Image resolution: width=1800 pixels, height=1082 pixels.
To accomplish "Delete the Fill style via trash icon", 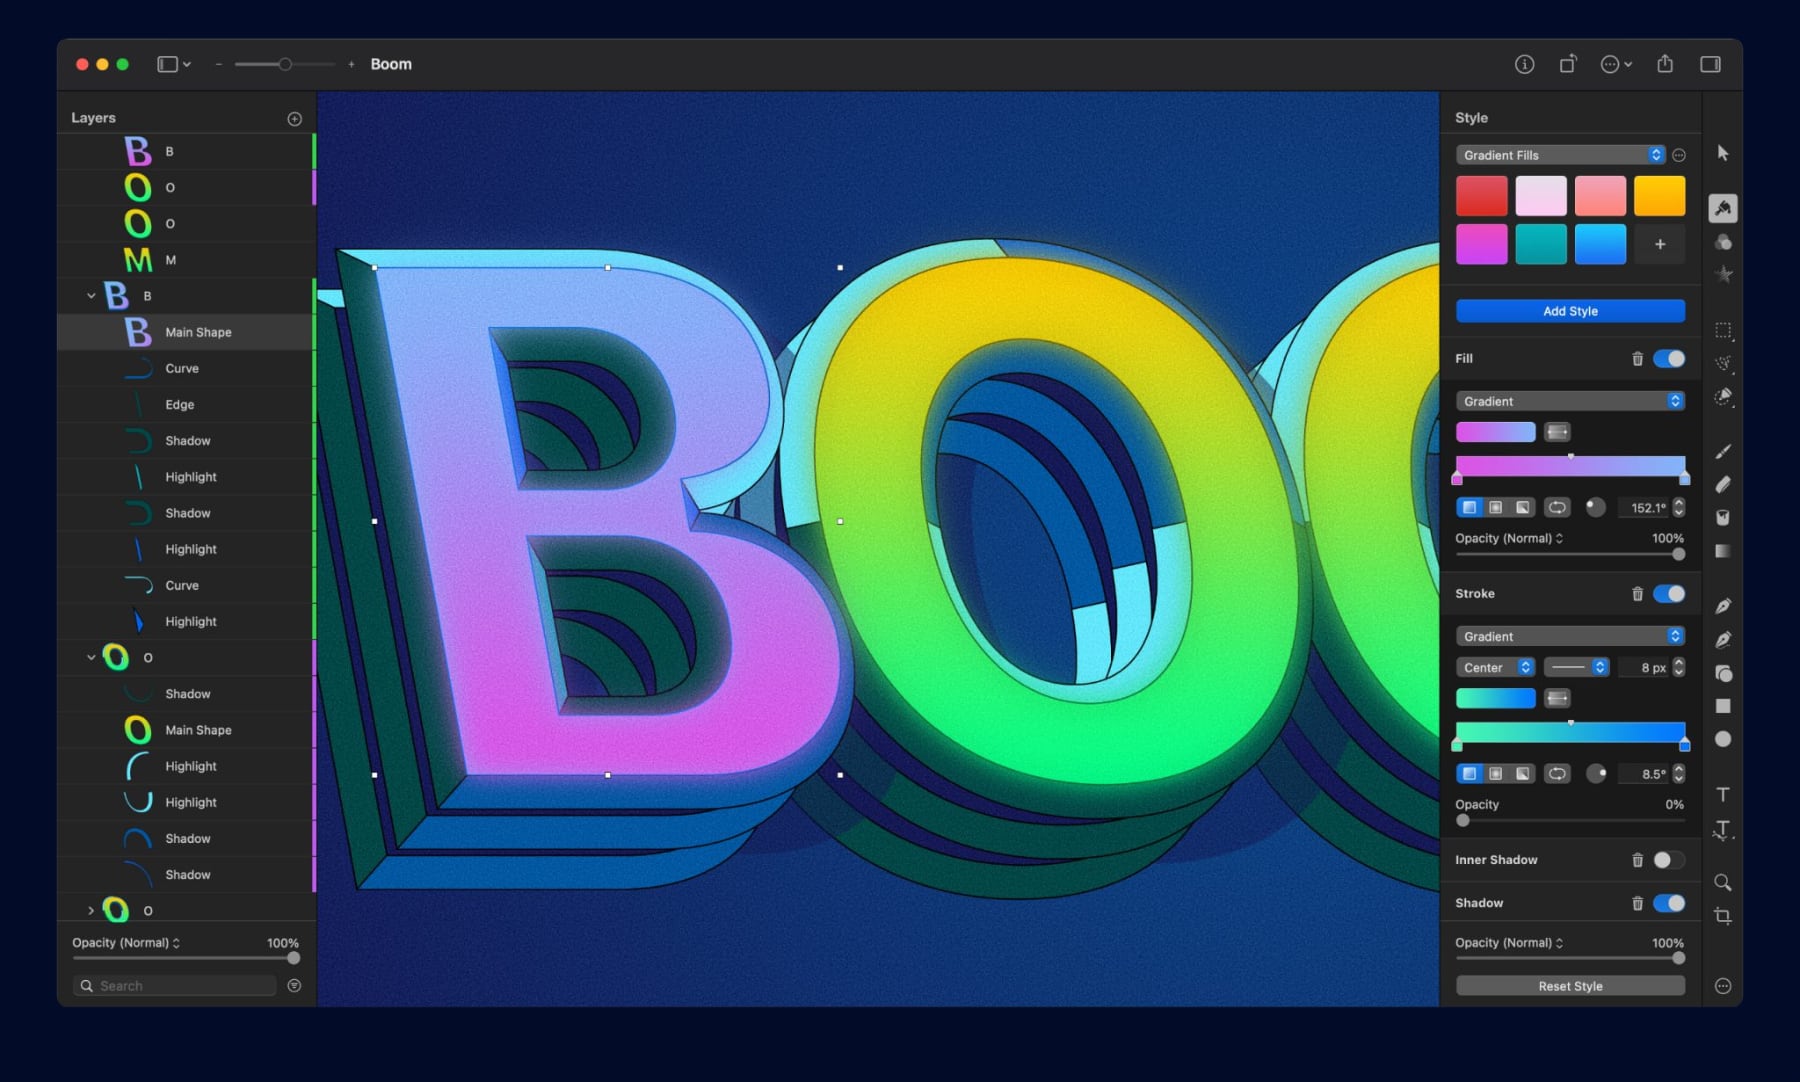I will (1637, 359).
